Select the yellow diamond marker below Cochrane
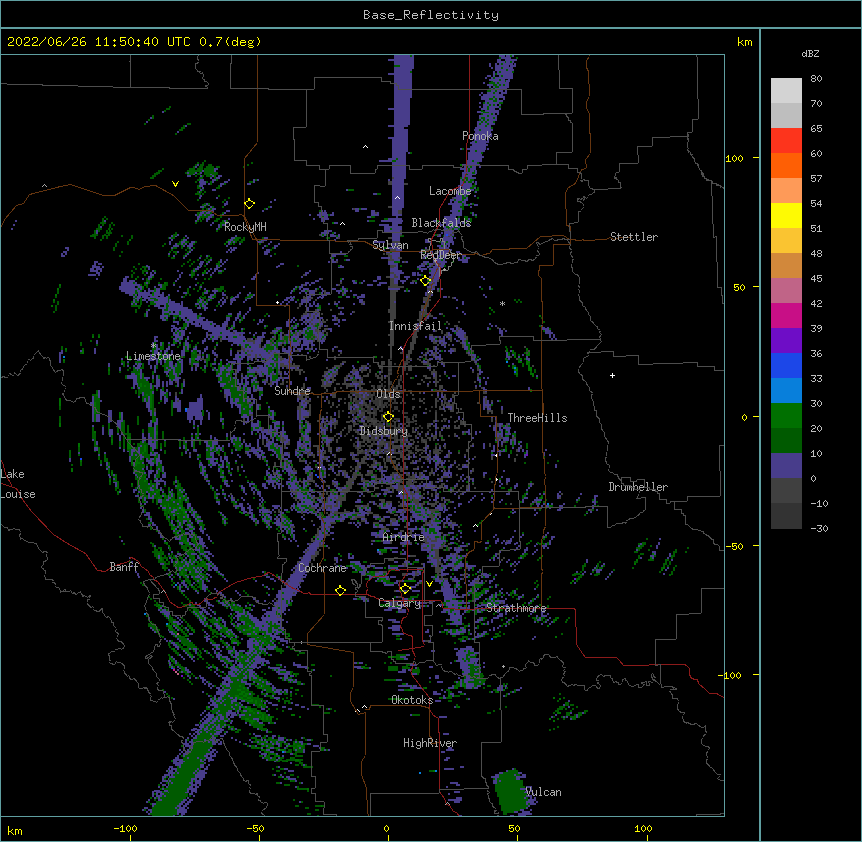This screenshot has height=842, width=862. [x=340, y=590]
